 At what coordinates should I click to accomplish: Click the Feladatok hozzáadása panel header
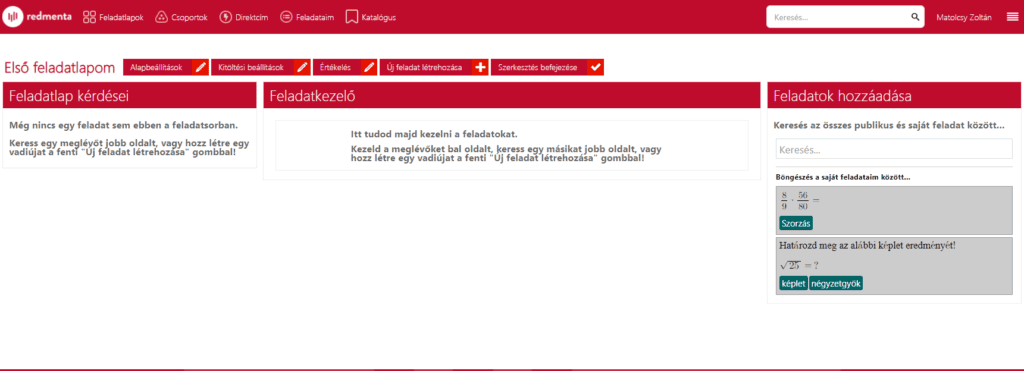[893, 95]
